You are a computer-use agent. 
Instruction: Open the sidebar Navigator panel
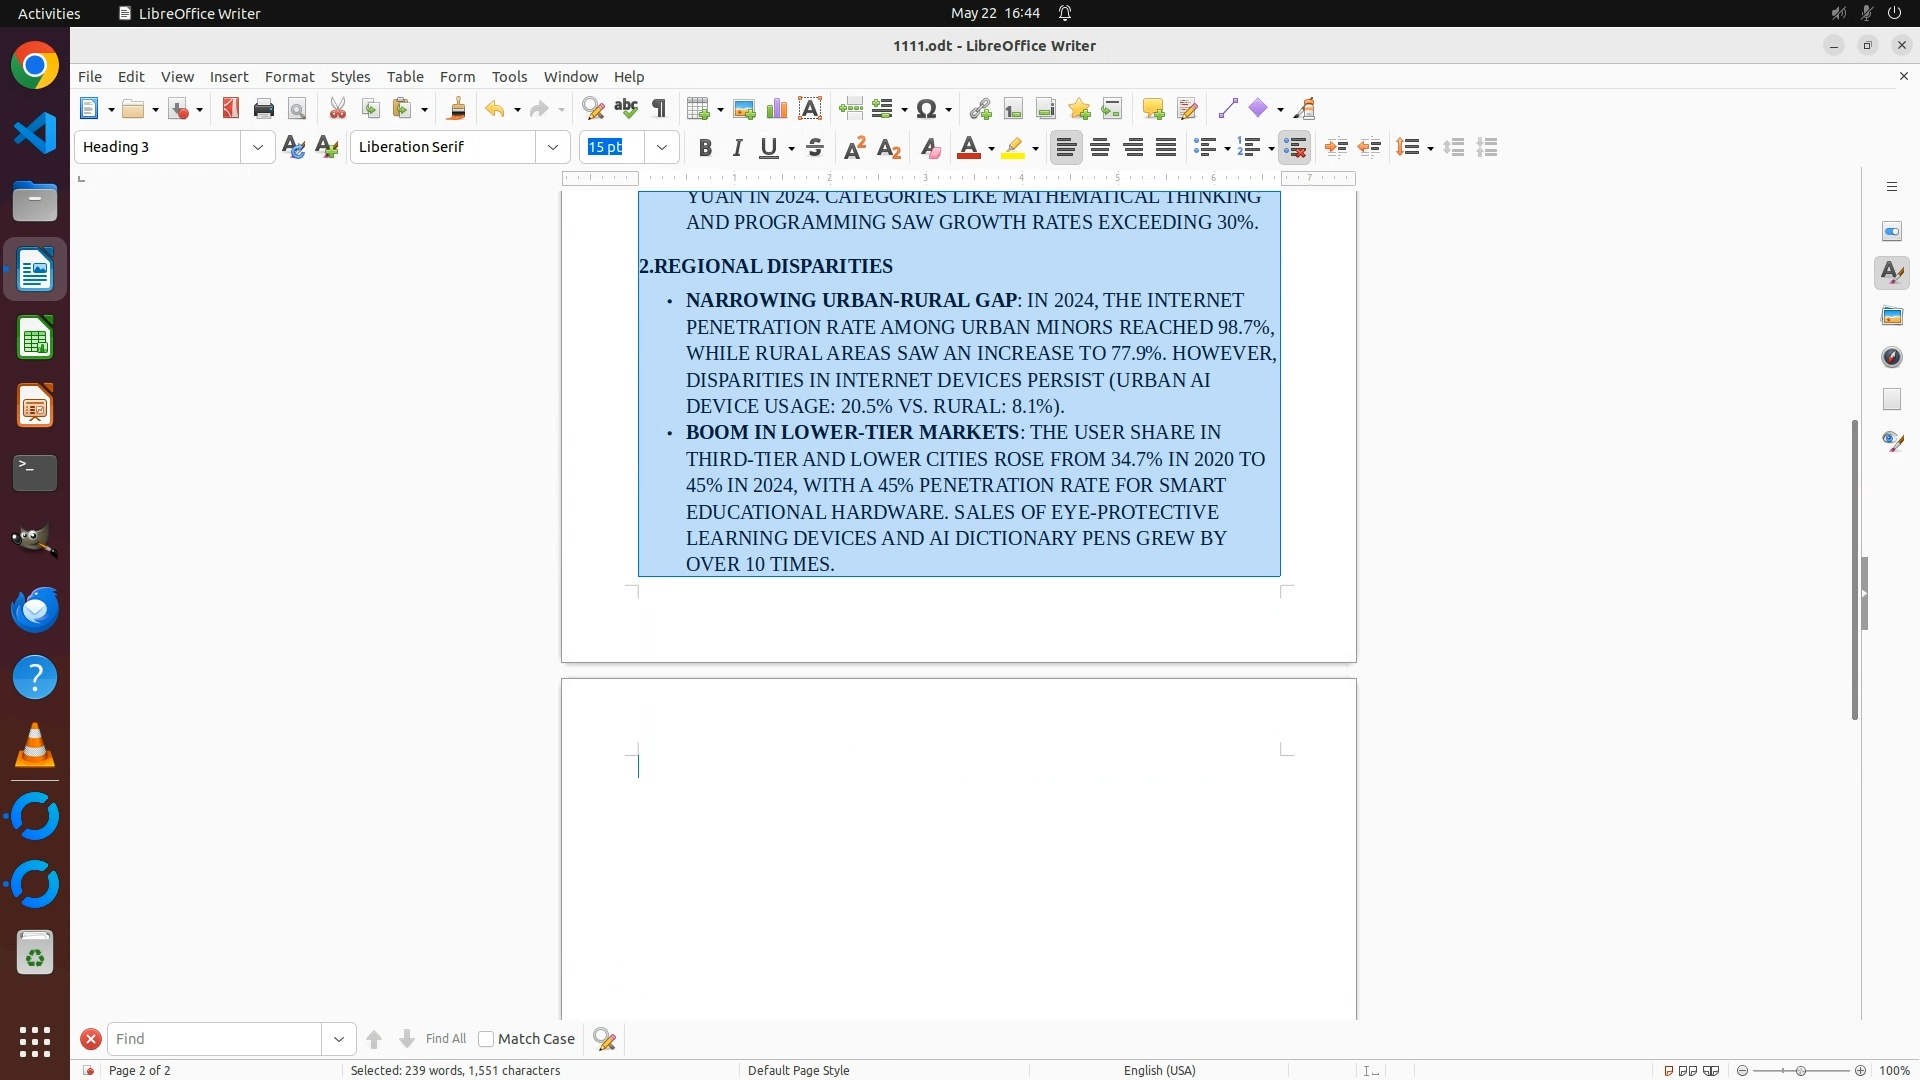click(1892, 357)
